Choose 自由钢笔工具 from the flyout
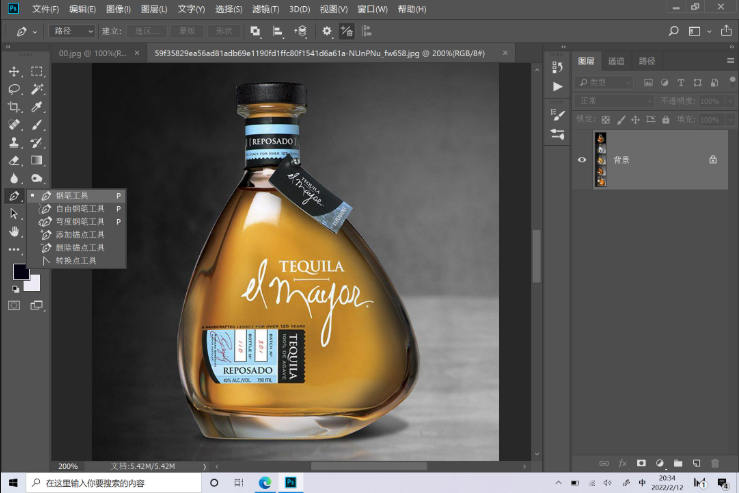Viewport: 739px width, 493px height. [x=76, y=208]
